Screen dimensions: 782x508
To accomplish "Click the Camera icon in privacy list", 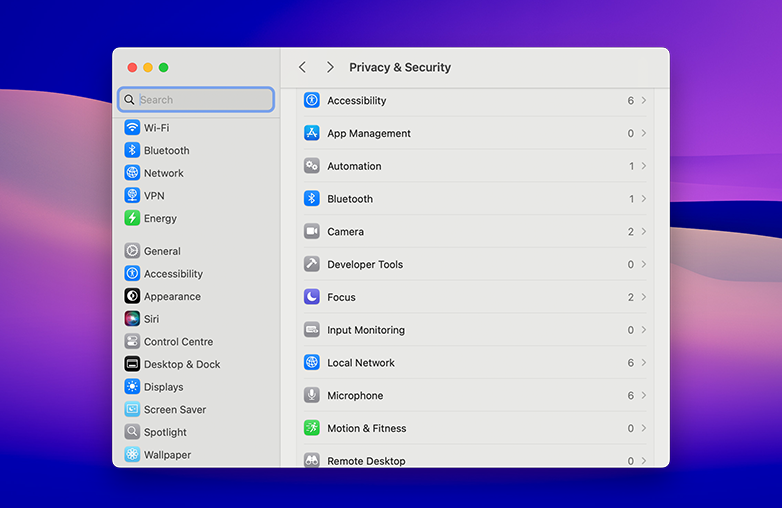I will [312, 231].
